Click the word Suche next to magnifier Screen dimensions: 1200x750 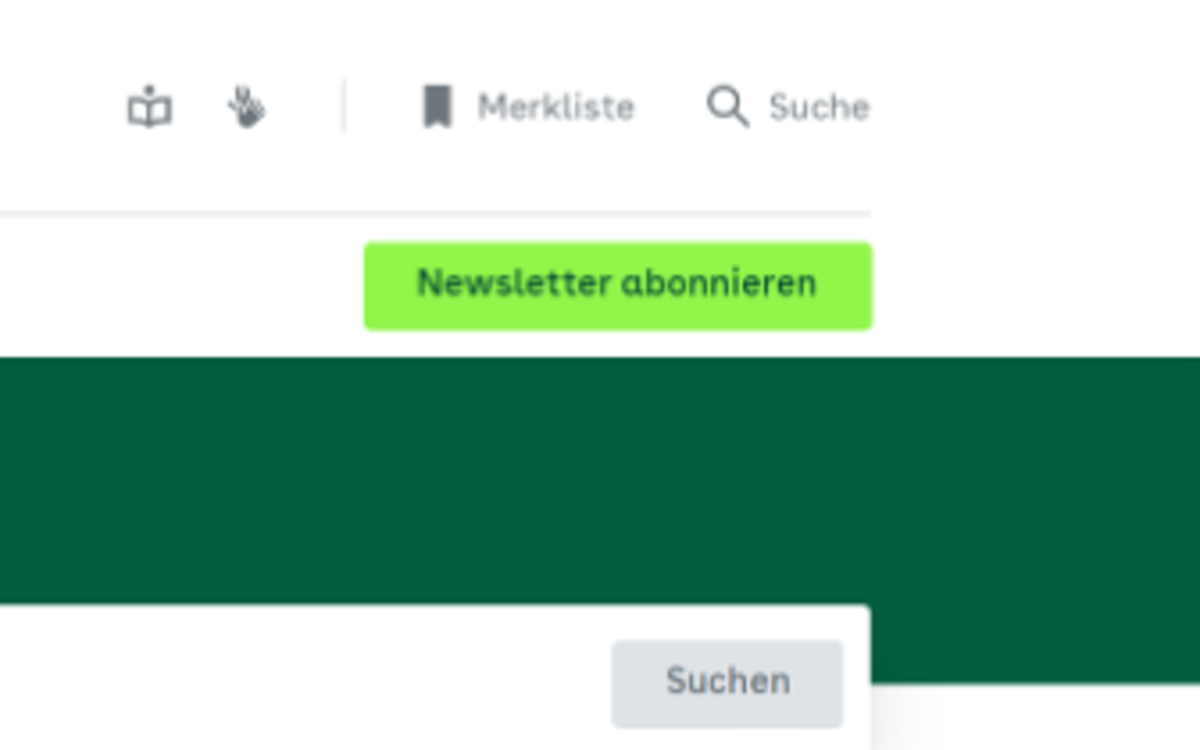(x=819, y=106)
